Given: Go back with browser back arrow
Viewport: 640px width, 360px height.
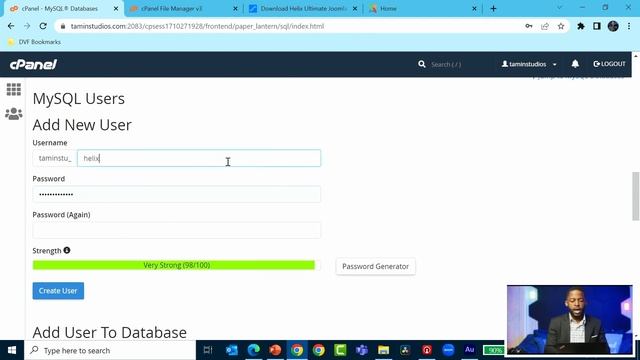Looking at the screenshot, I should click(11, 26).
